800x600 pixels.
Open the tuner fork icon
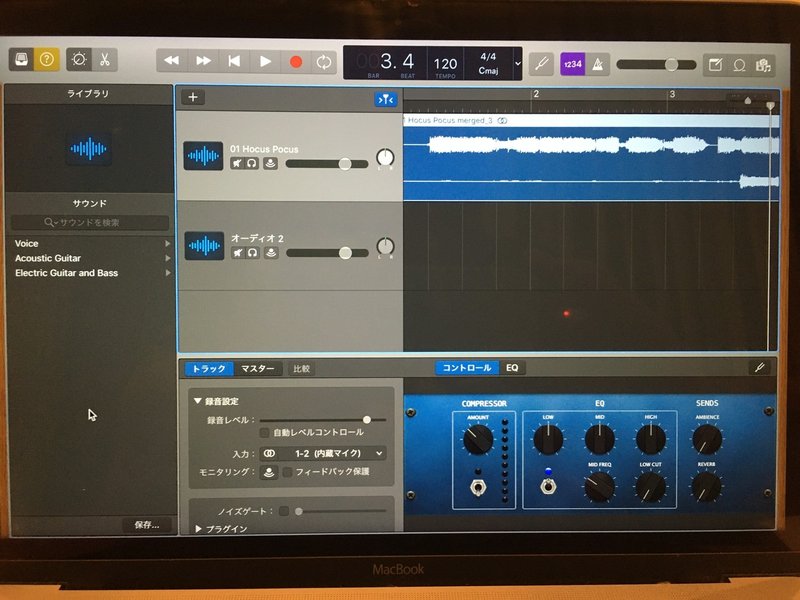541,64
